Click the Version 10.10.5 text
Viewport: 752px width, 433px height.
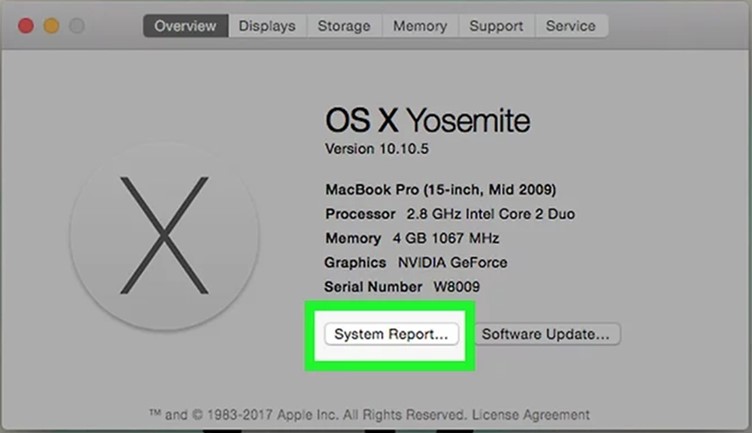(375, 148)
